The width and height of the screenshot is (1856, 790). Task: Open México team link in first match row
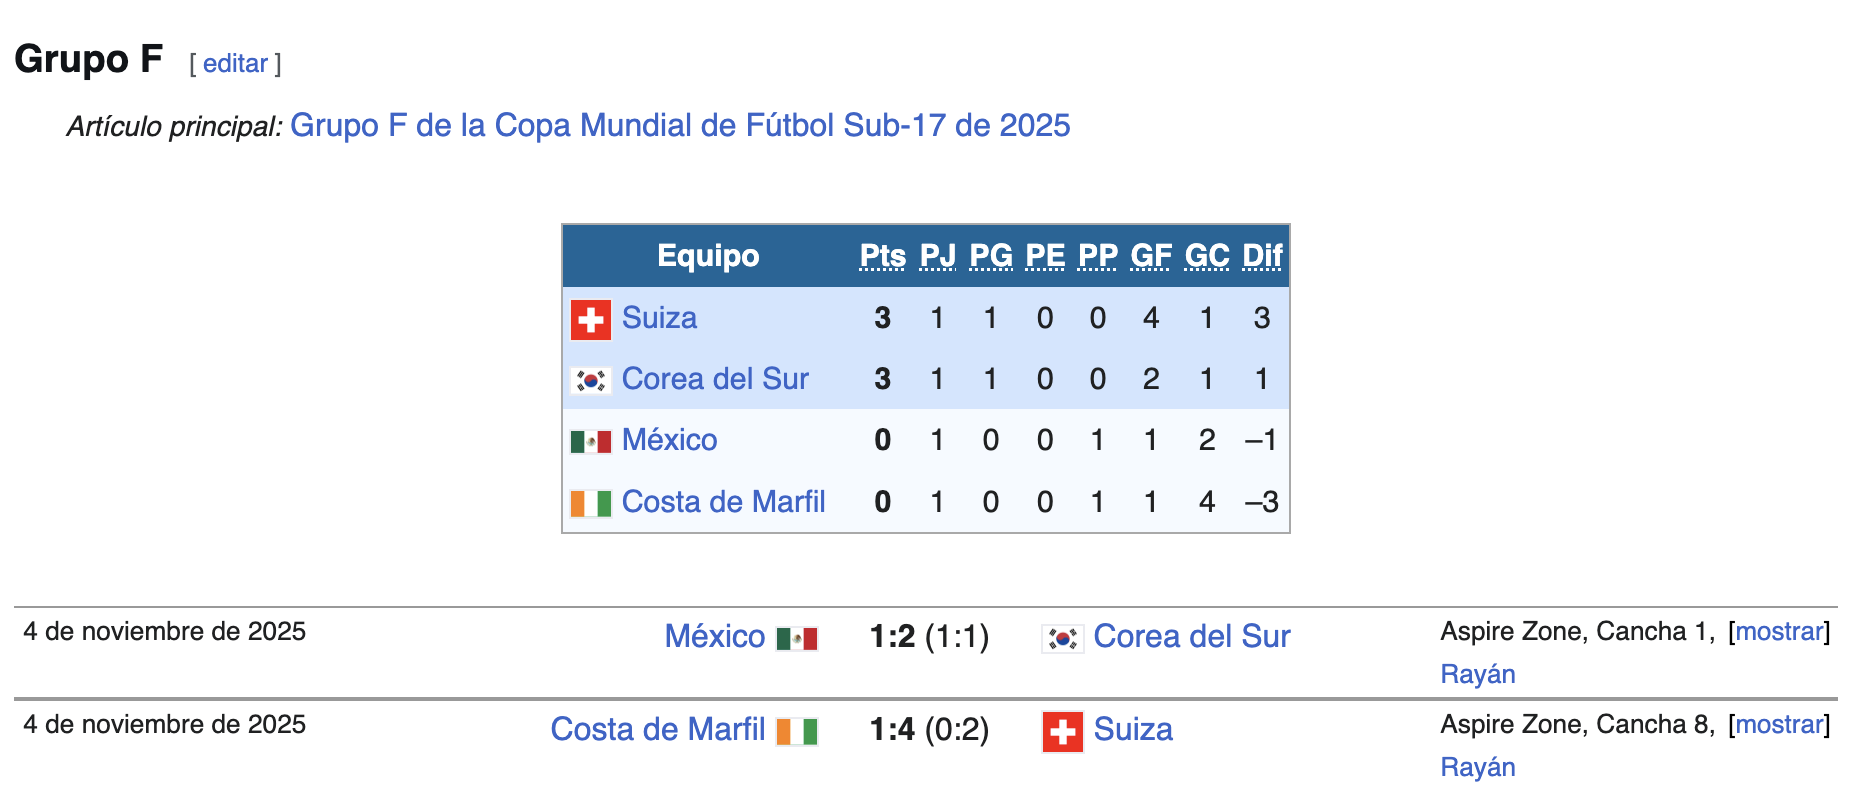714,636
